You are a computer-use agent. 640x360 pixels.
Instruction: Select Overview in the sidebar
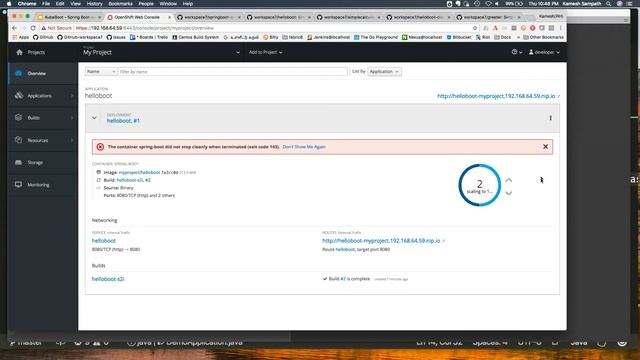point(43,73)
